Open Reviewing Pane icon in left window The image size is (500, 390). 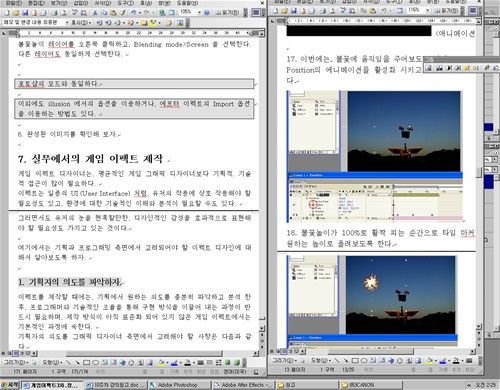[x=180, y=23]
